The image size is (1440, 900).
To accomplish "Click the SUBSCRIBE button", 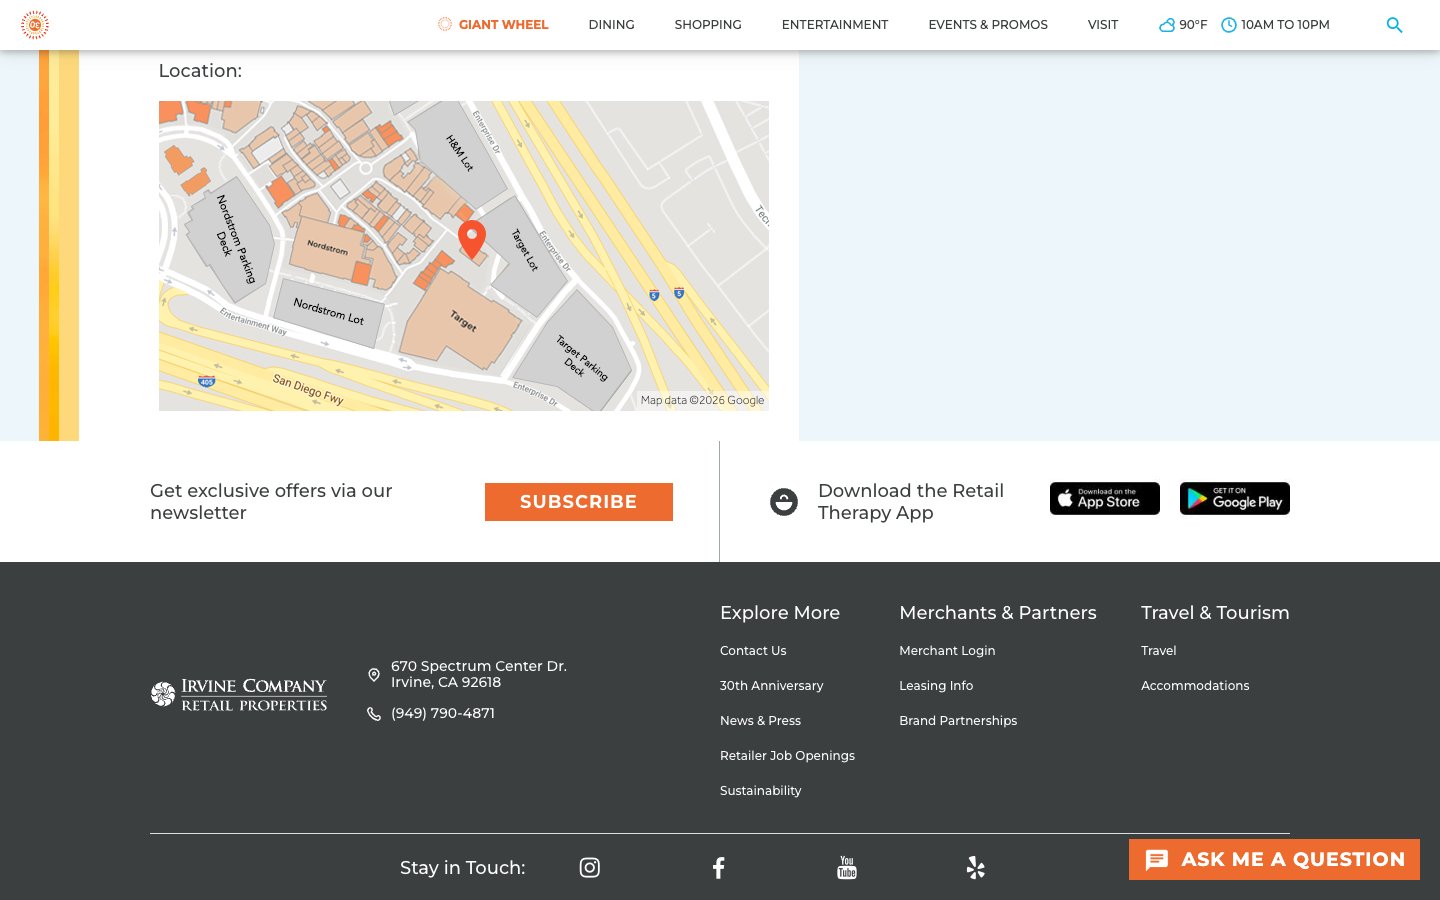I will pyautogui.click(x=578, y=501).
